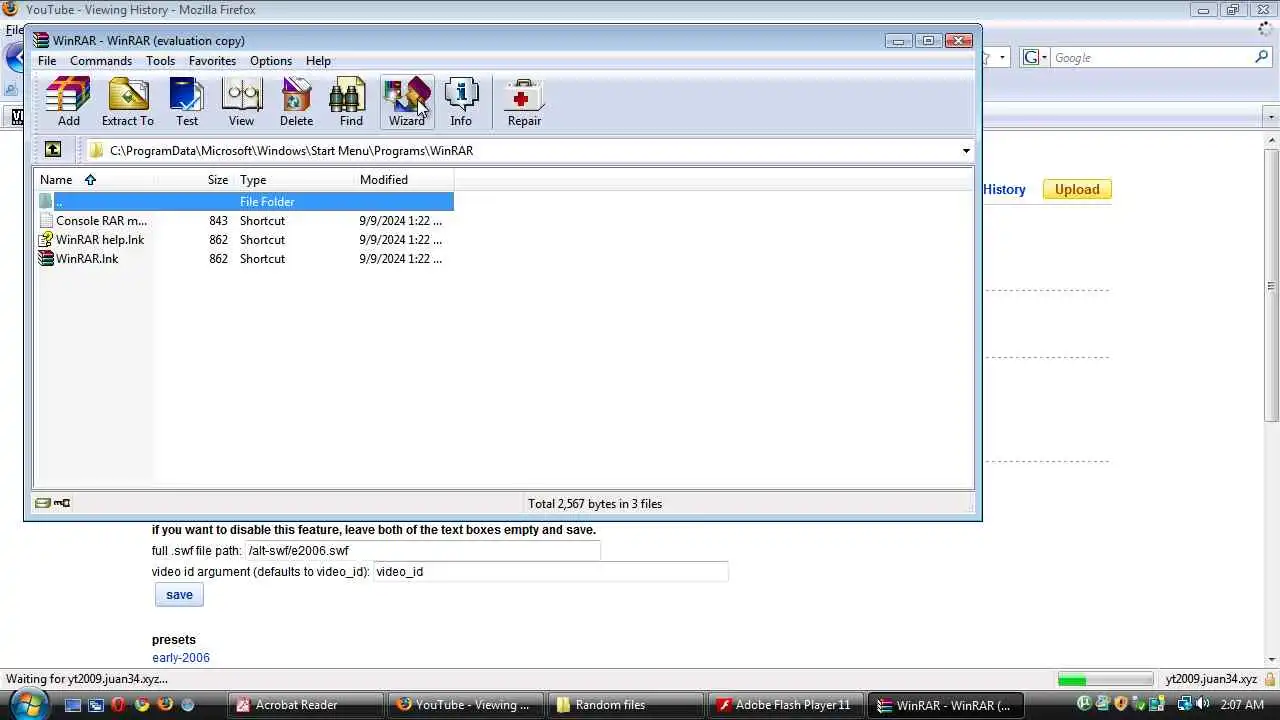Launch Firefox from quick launch bar
Image resolution: width=1280 pixels, height=720 pixels.
tap(165, 705)
